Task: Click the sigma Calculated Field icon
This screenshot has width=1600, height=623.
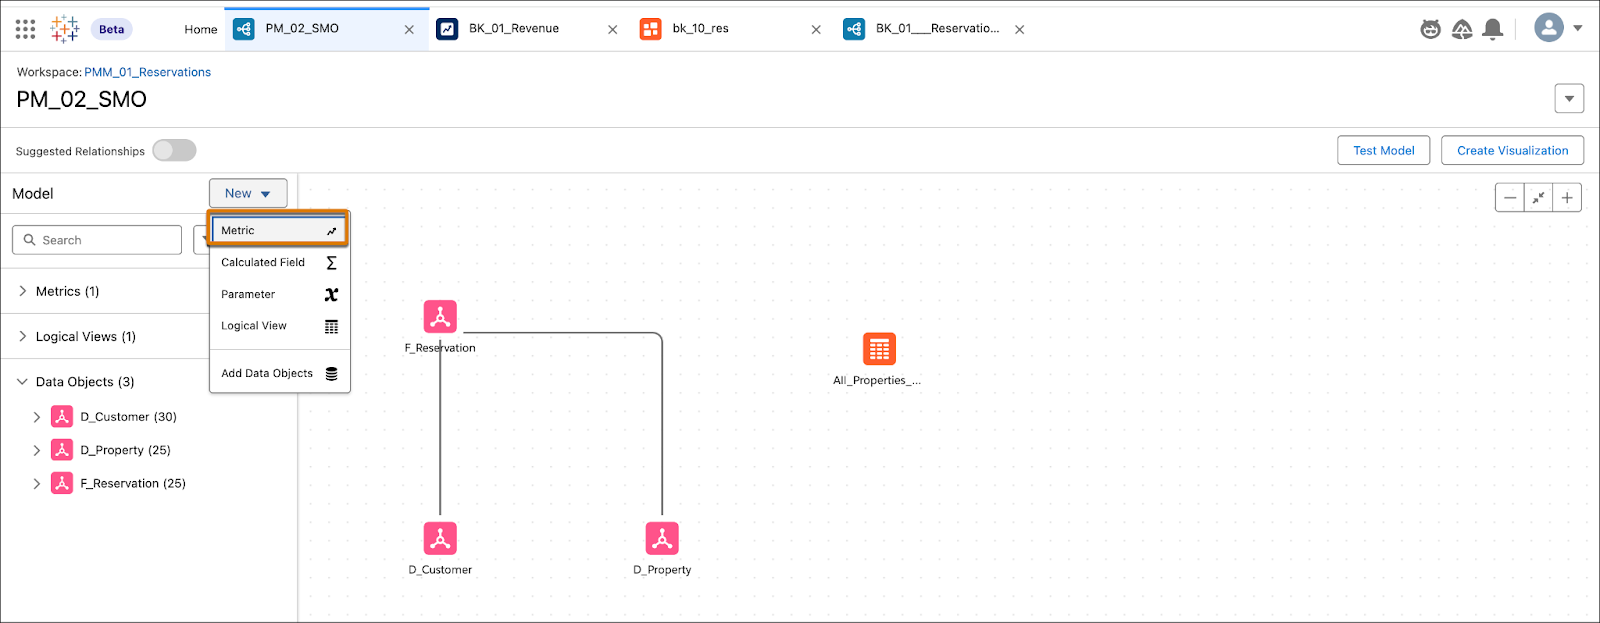Action: (x=332, y=263)
